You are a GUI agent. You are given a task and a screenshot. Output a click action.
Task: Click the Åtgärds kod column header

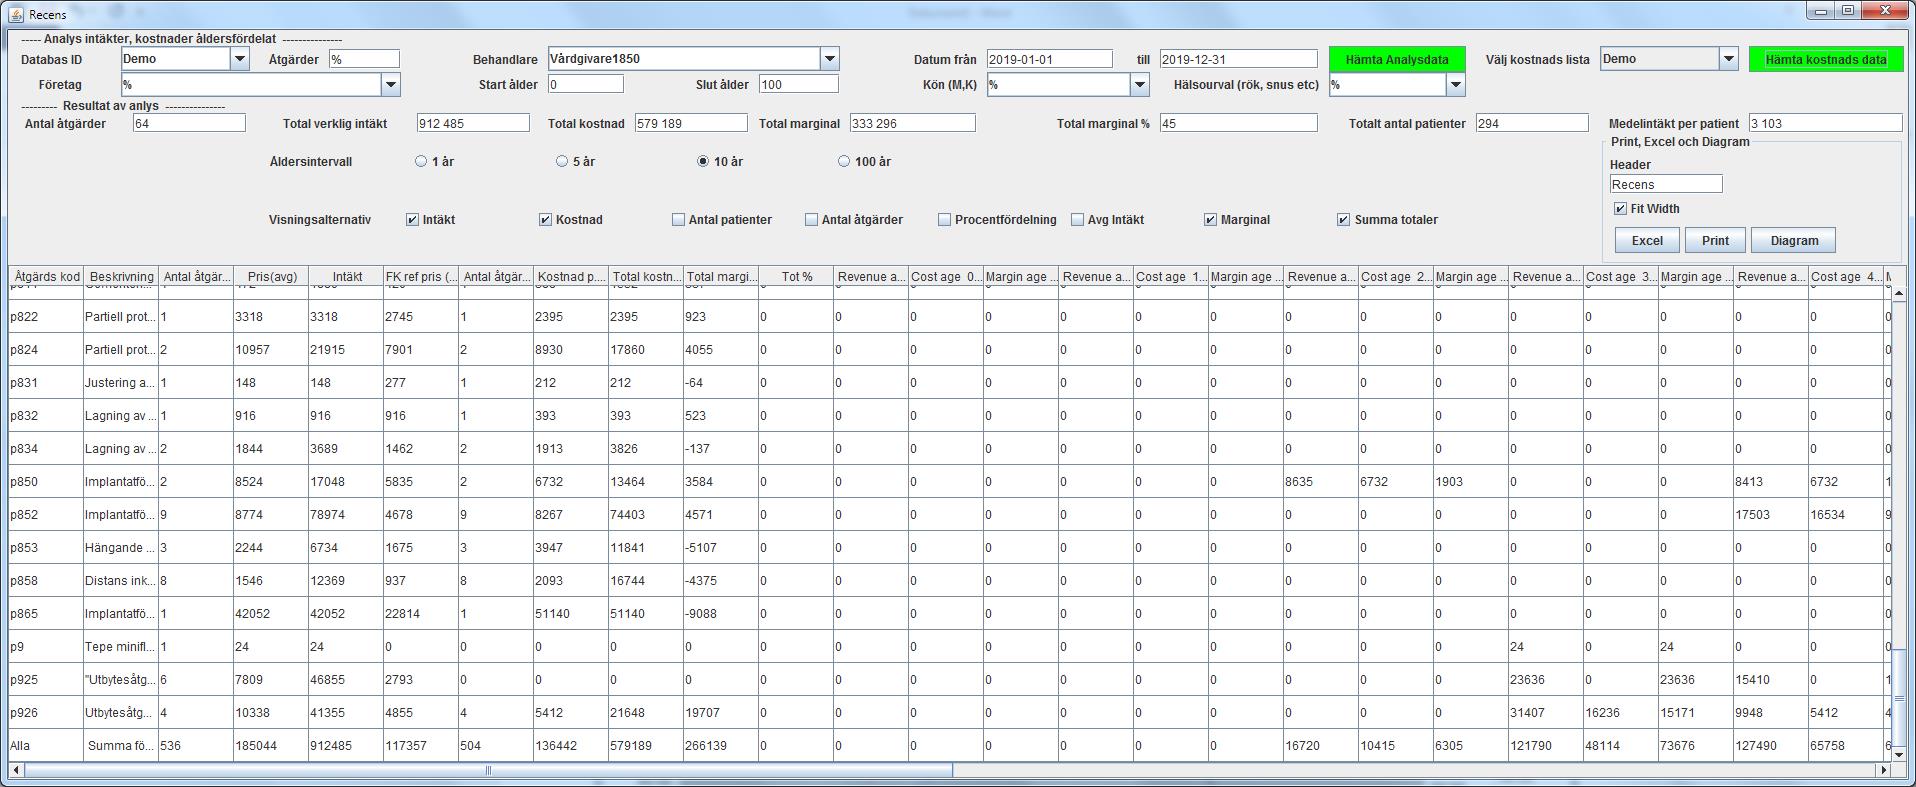[46, 277]
